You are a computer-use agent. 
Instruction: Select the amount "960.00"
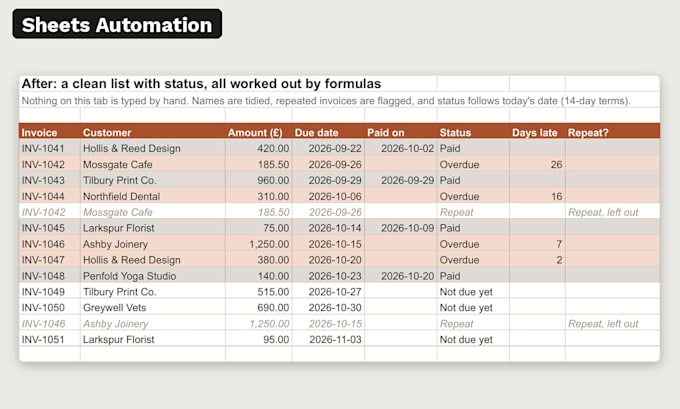tap(273, 180)
